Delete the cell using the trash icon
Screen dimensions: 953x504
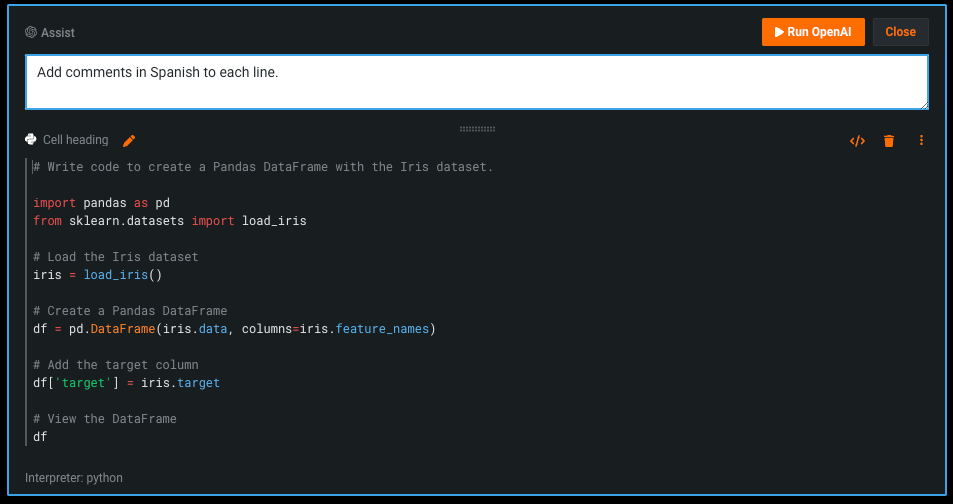[889, 141]
